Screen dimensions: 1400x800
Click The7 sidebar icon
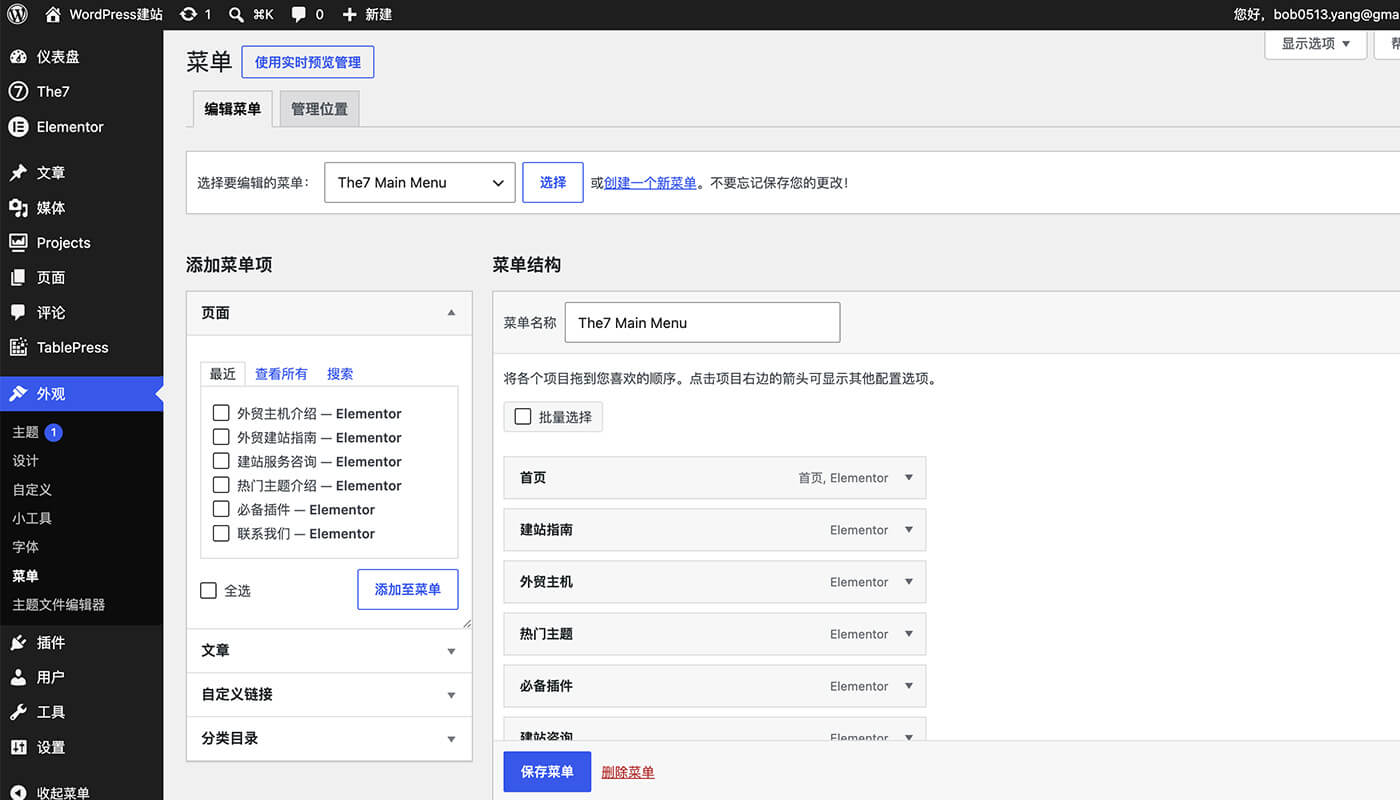[x=18, y=91]
